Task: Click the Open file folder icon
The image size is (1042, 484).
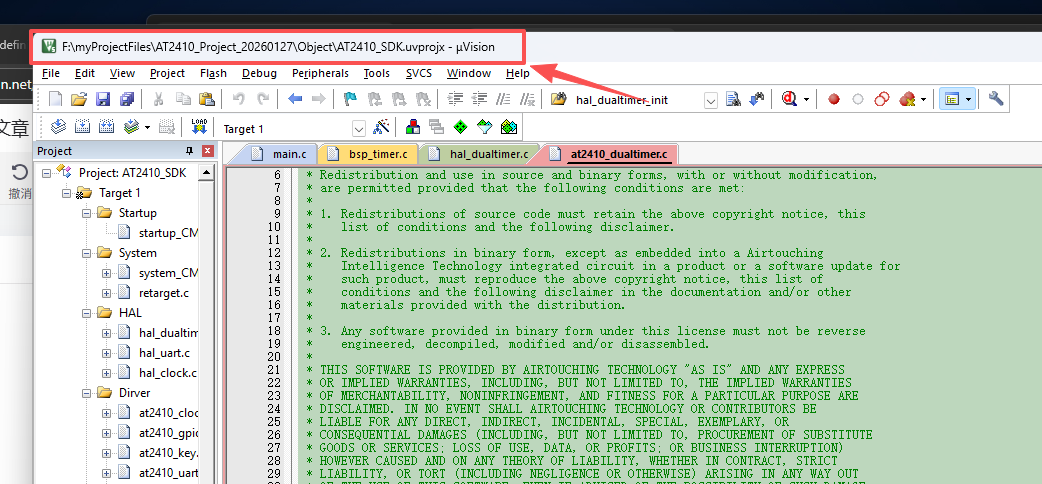Action: pos(79,99)
